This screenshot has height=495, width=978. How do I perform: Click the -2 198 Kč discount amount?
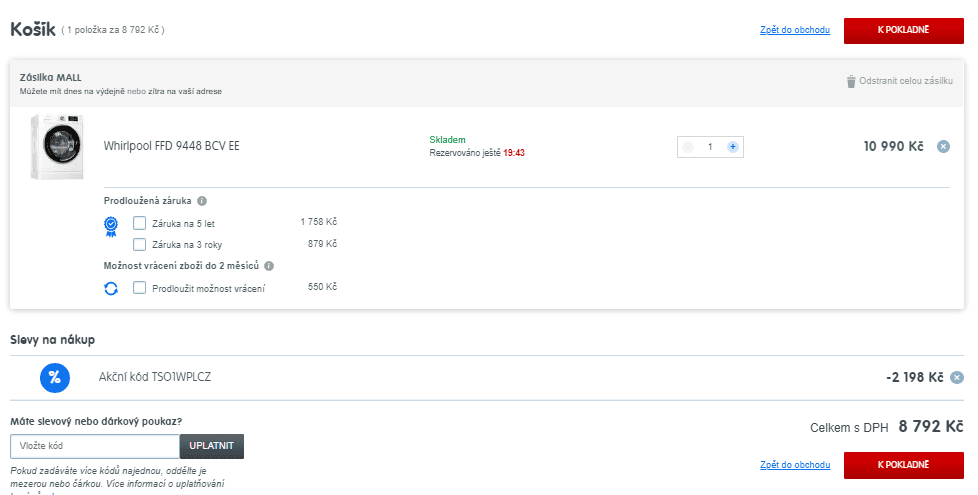[914, 377]
